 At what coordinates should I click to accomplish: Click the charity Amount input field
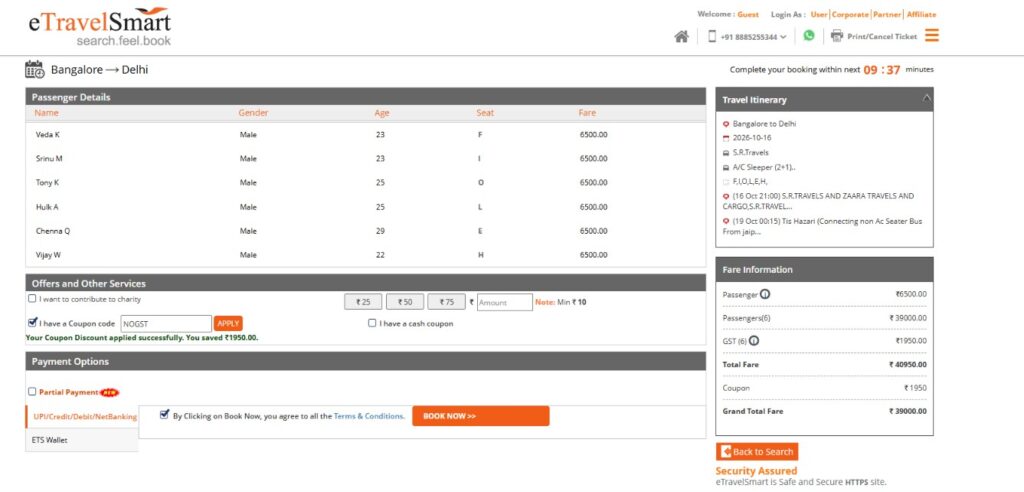point(505,302)
